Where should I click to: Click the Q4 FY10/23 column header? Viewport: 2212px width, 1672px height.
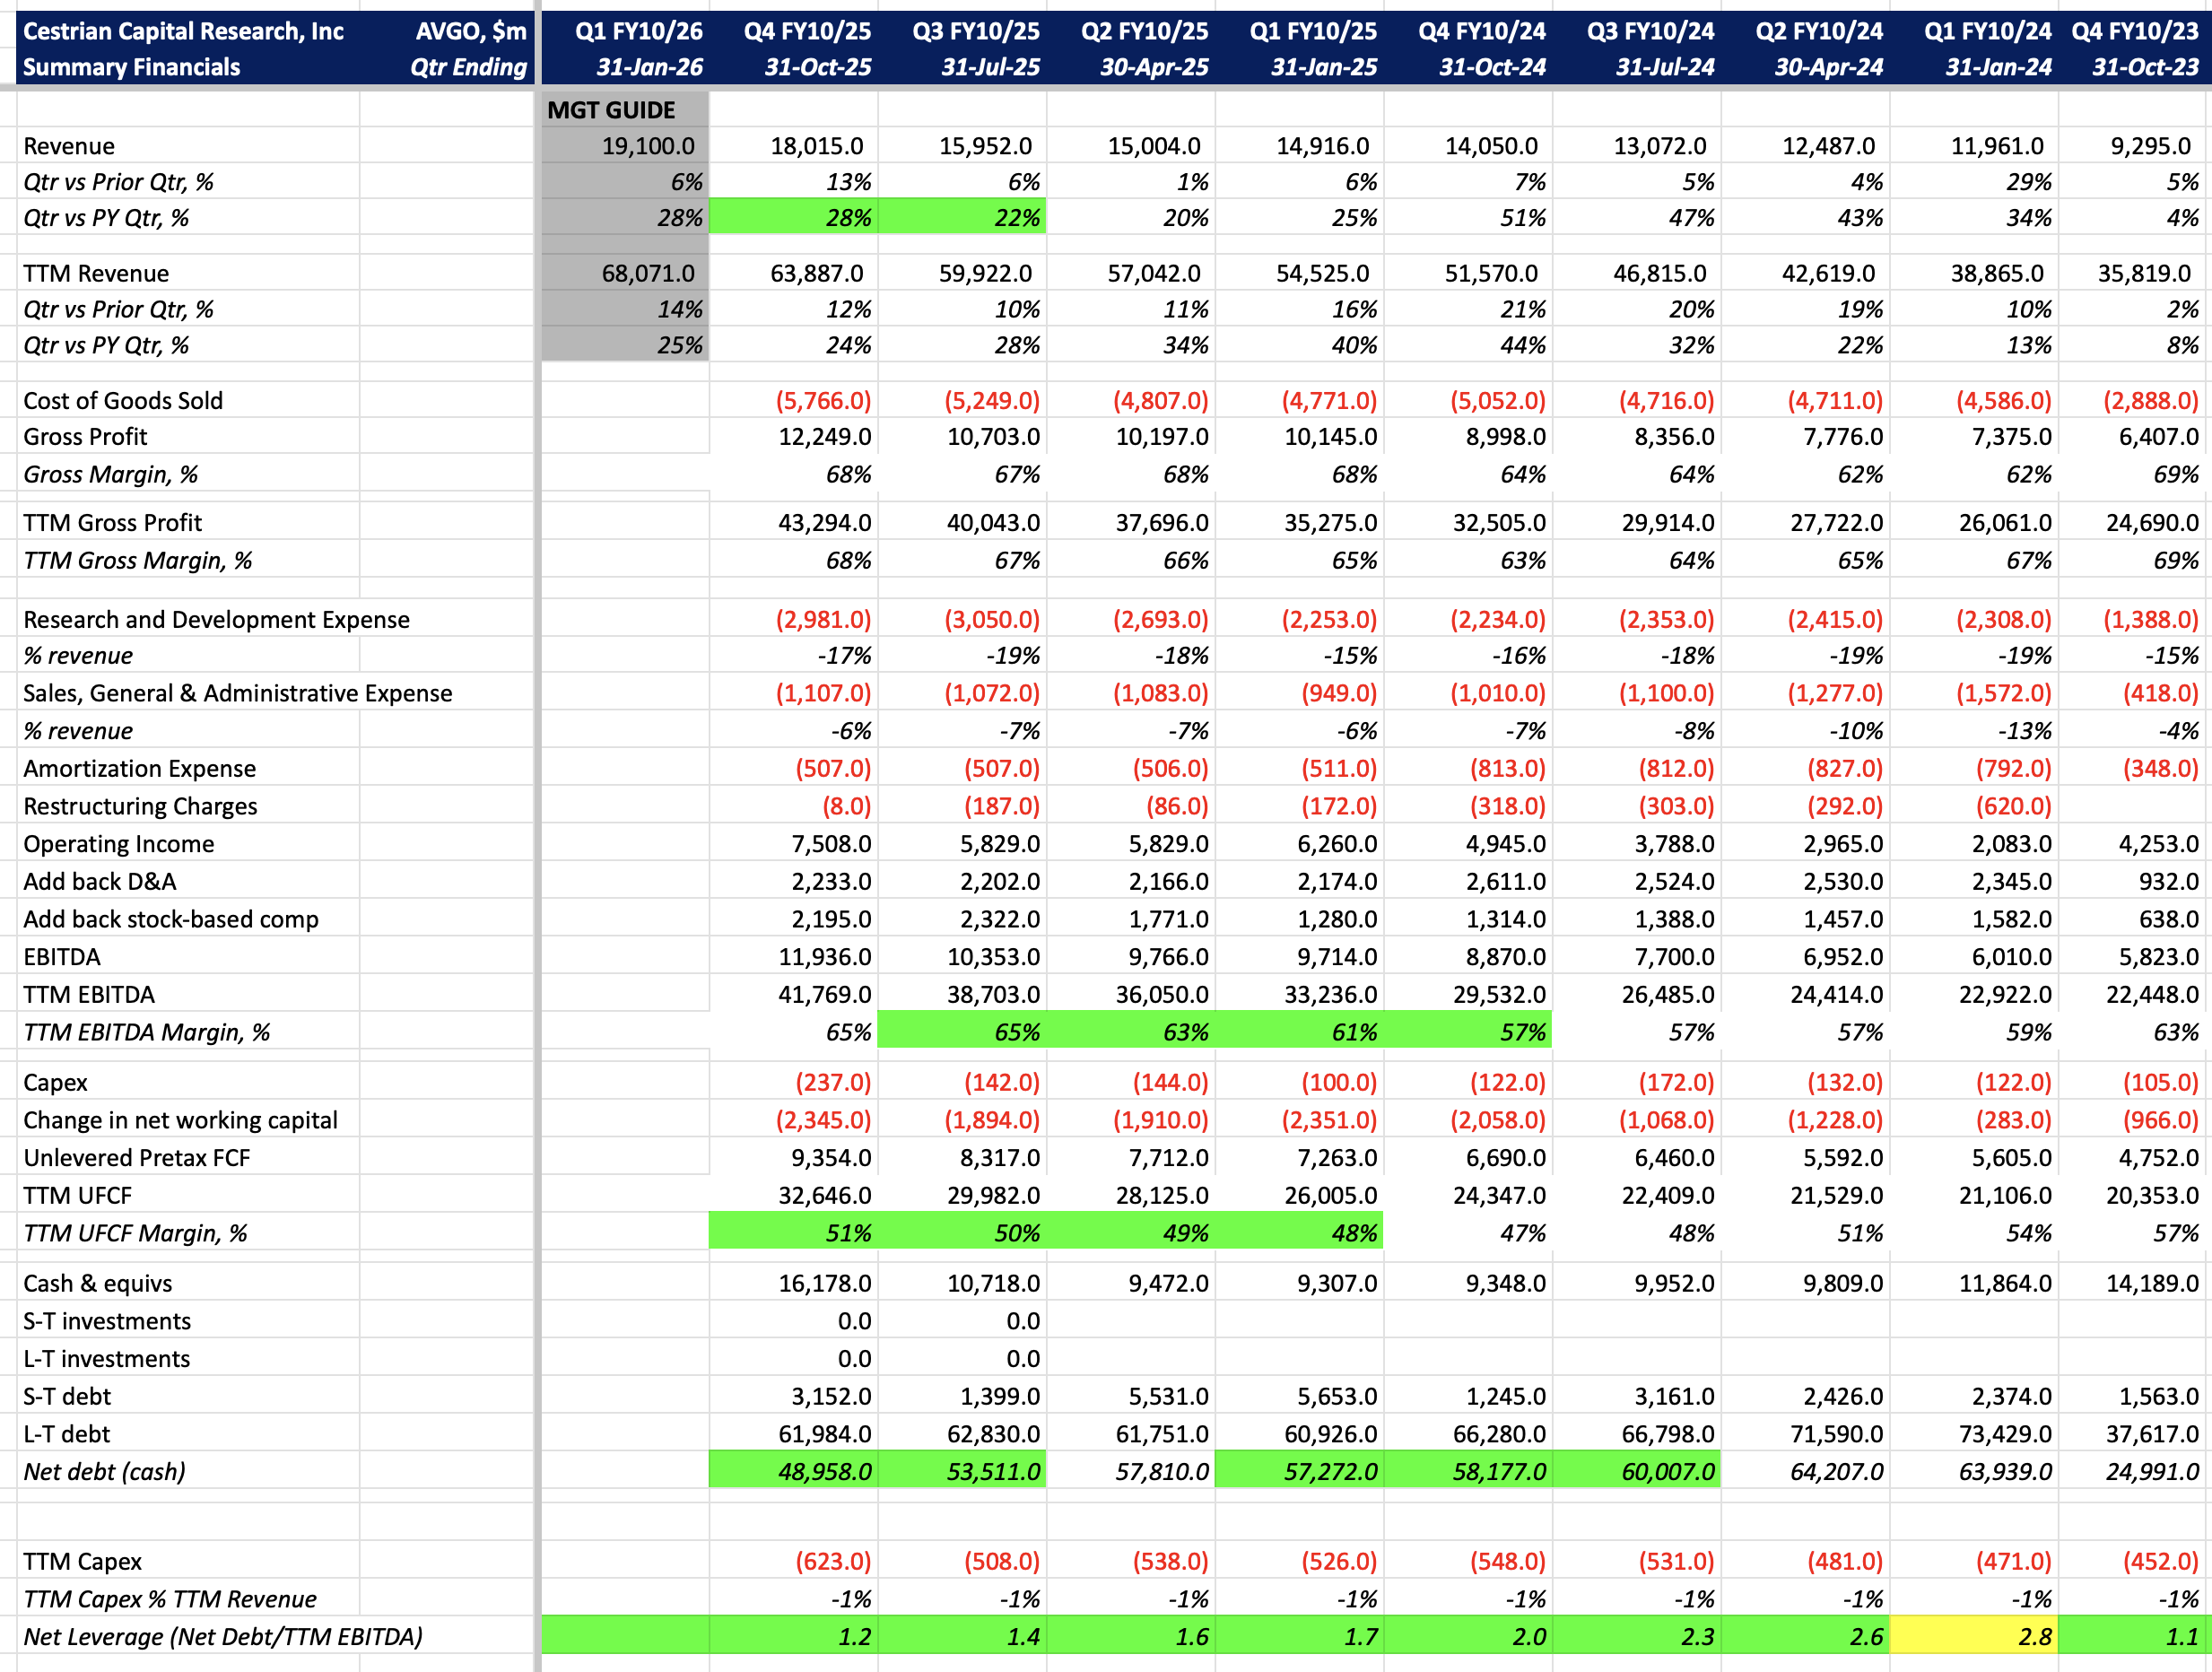(2134, 32)
